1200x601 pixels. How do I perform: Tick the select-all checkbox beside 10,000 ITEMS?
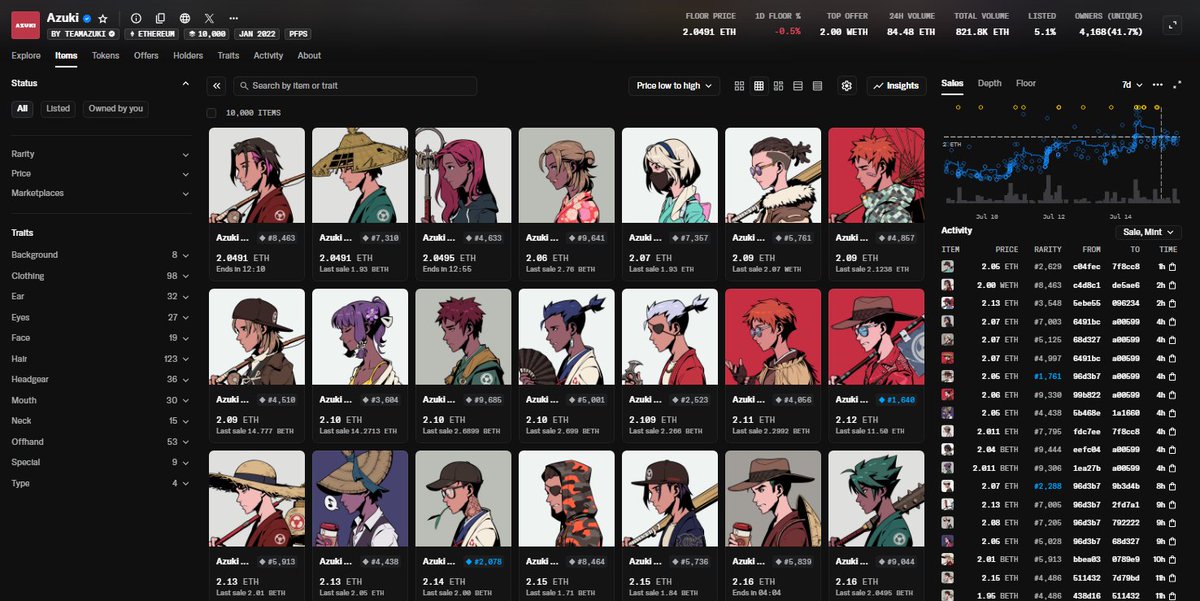pyautogui.click(x=212, y=113)
